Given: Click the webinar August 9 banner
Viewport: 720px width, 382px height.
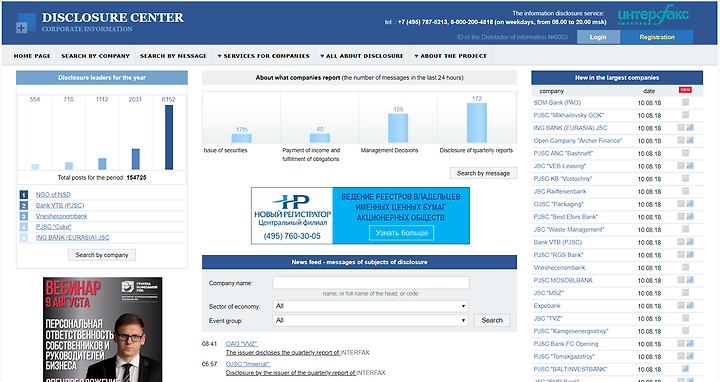Looking at the screenshot, I should (x=102, y=329).
